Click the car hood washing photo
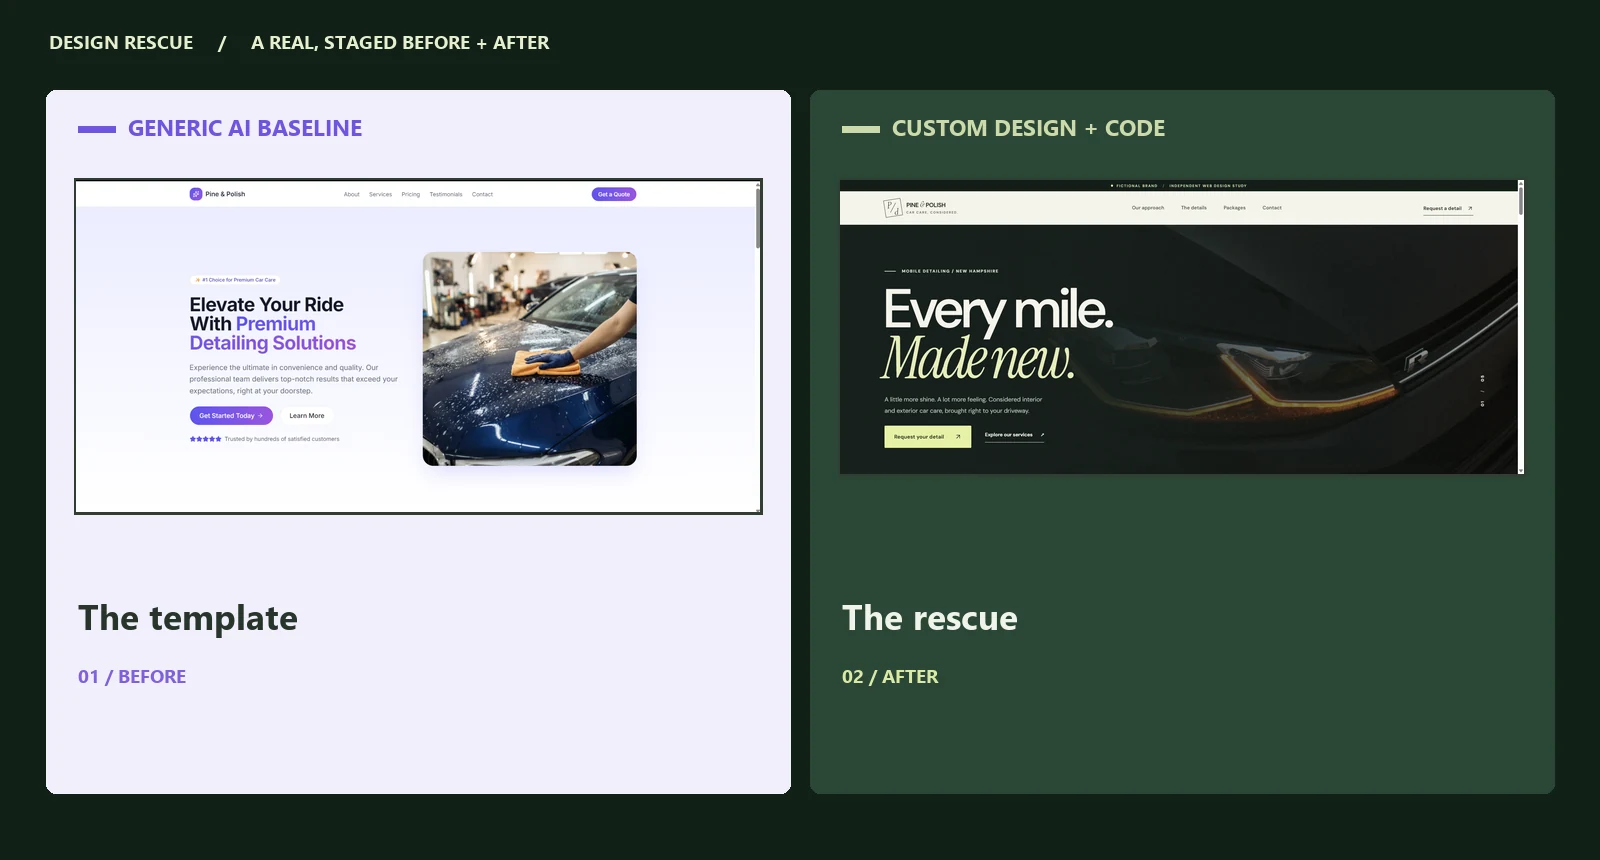The width and height of the screenshot is (1600, 860). [530, 358]
